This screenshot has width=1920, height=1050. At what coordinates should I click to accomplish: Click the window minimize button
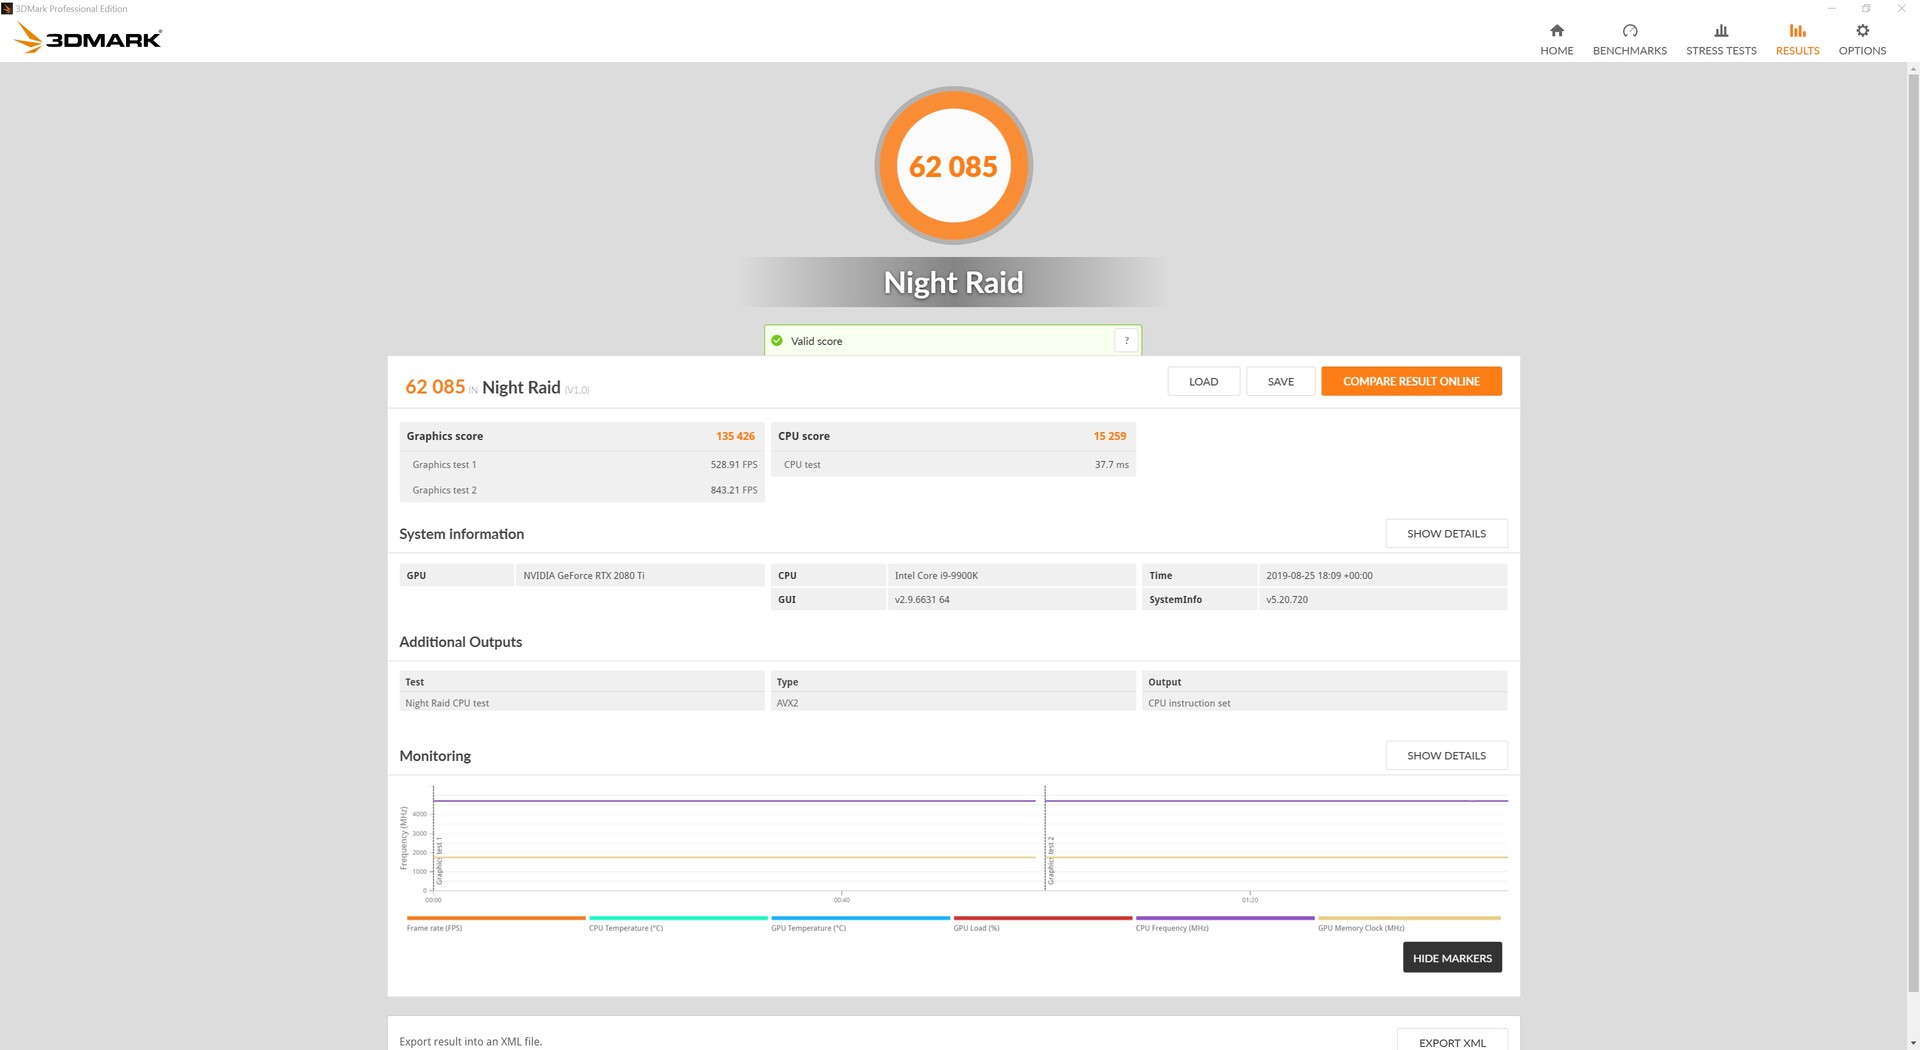pyautogui.click(x=1832, y=8)
